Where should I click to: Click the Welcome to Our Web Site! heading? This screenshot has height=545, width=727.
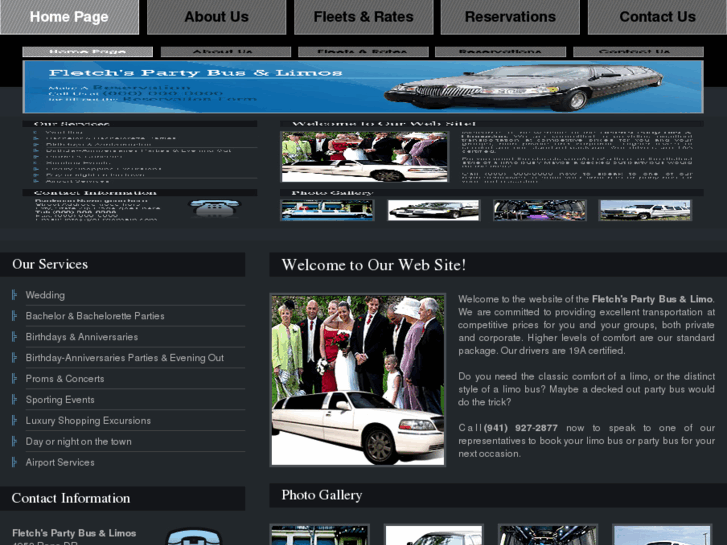coord(374,265)
